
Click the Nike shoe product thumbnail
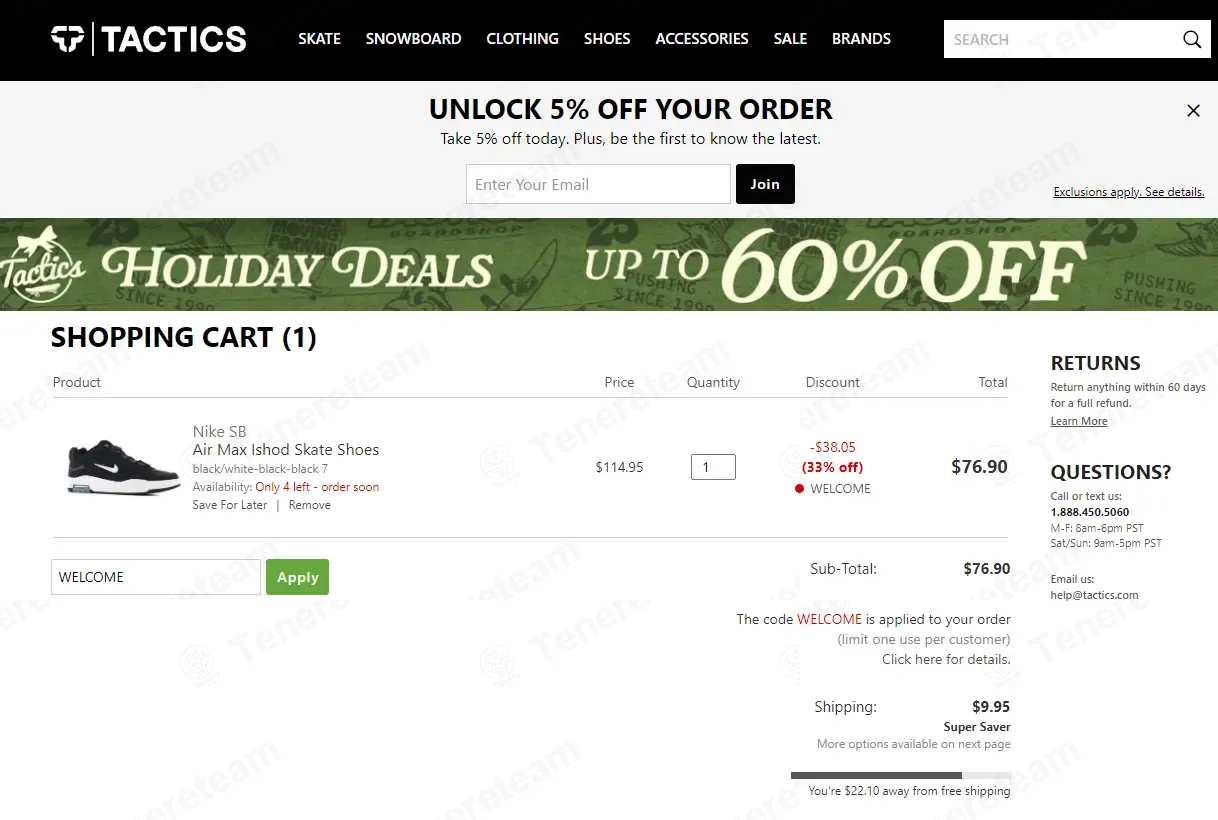123,467
